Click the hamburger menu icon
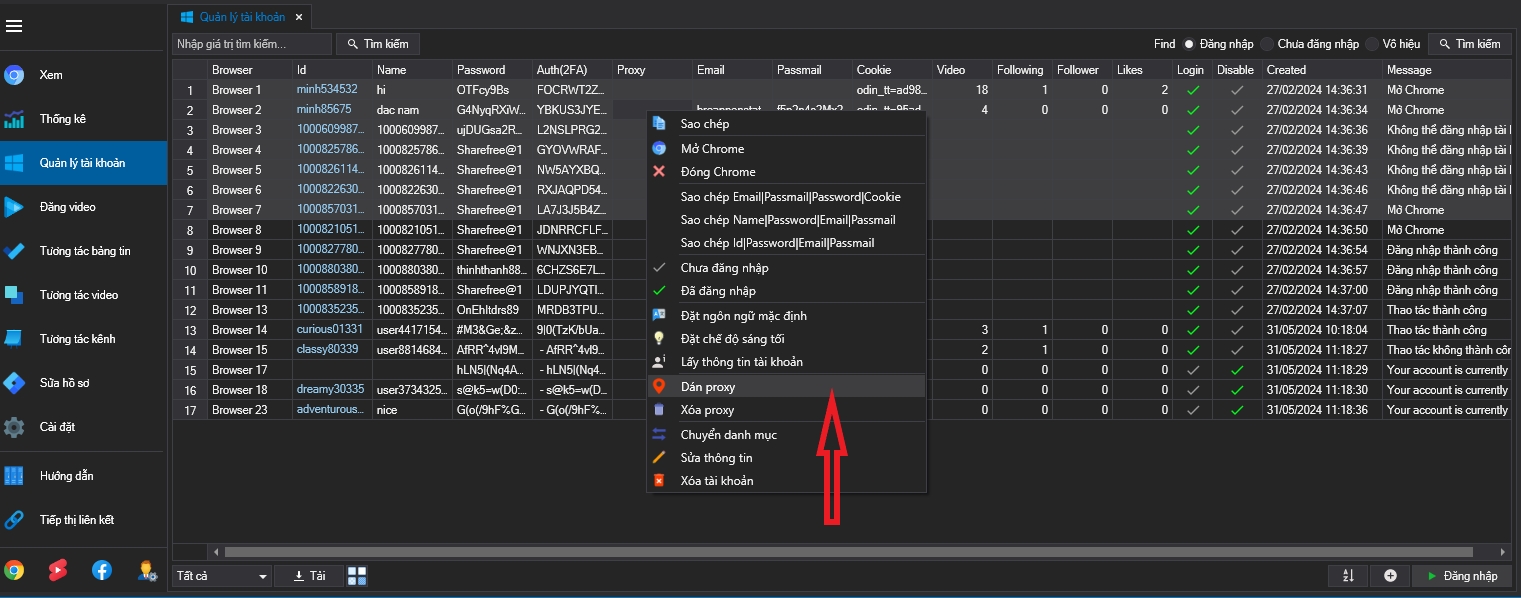1521x598 pixels. (14, 26)
